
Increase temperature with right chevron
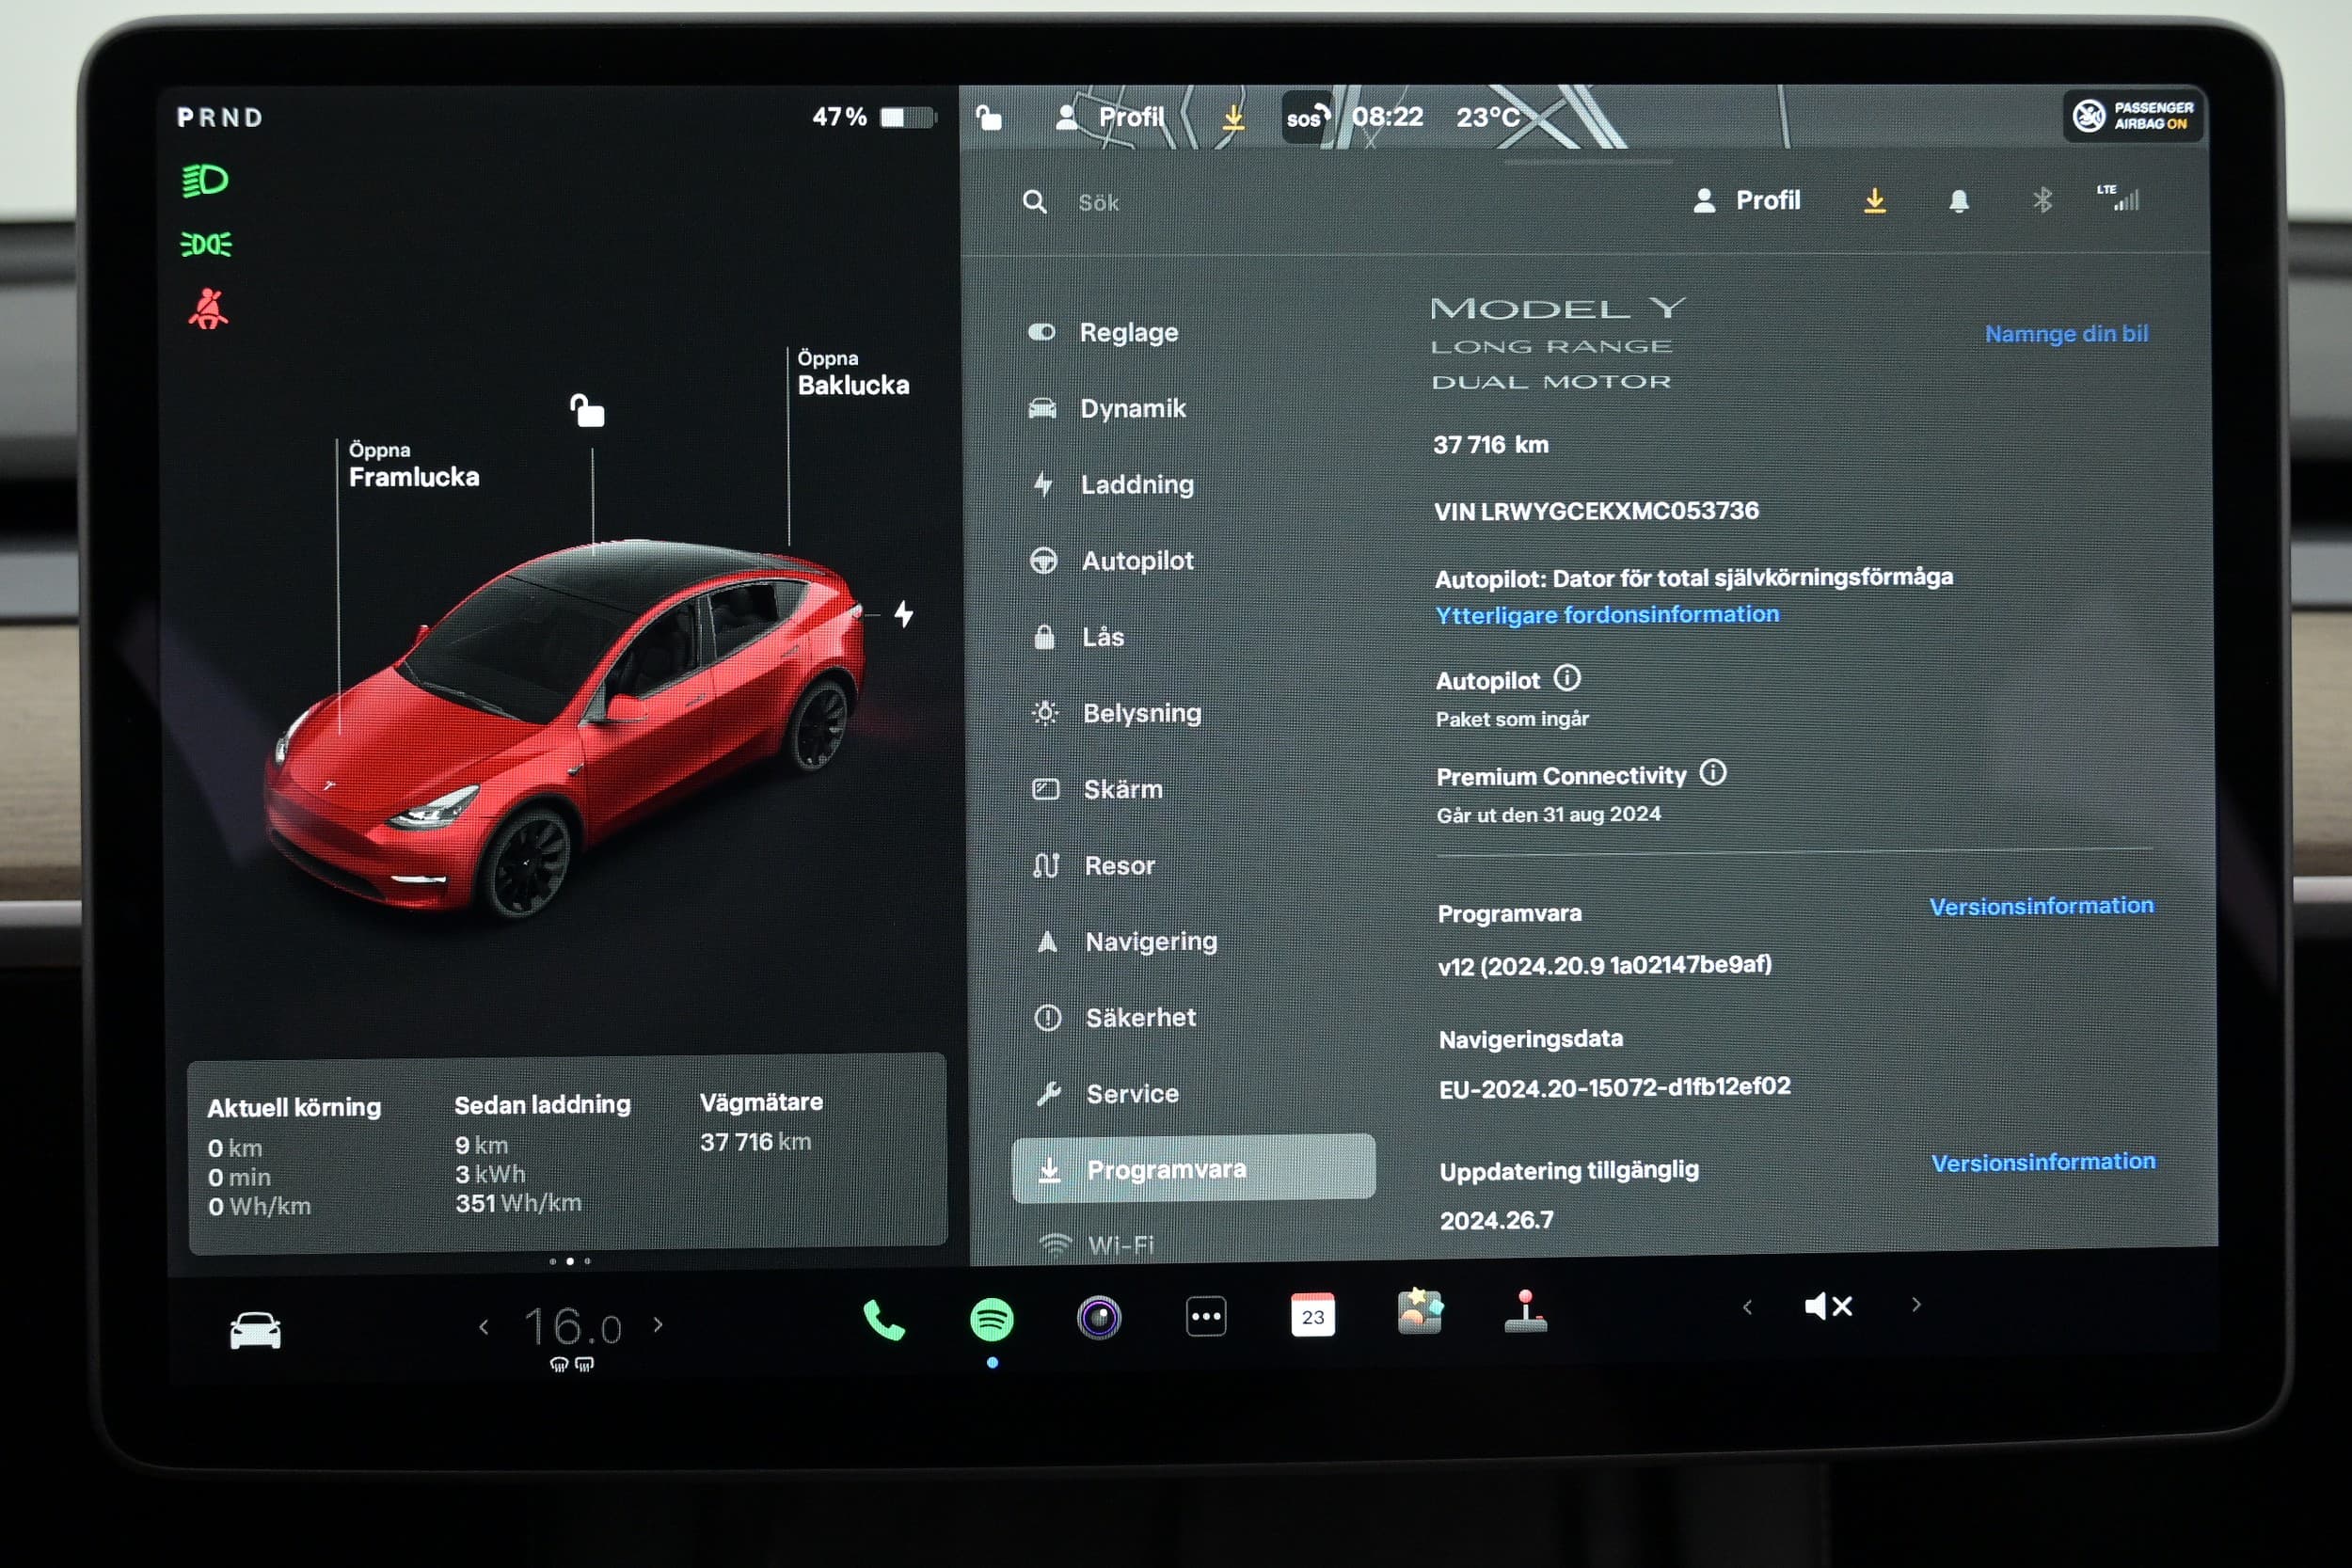(x=658, y=1325)
